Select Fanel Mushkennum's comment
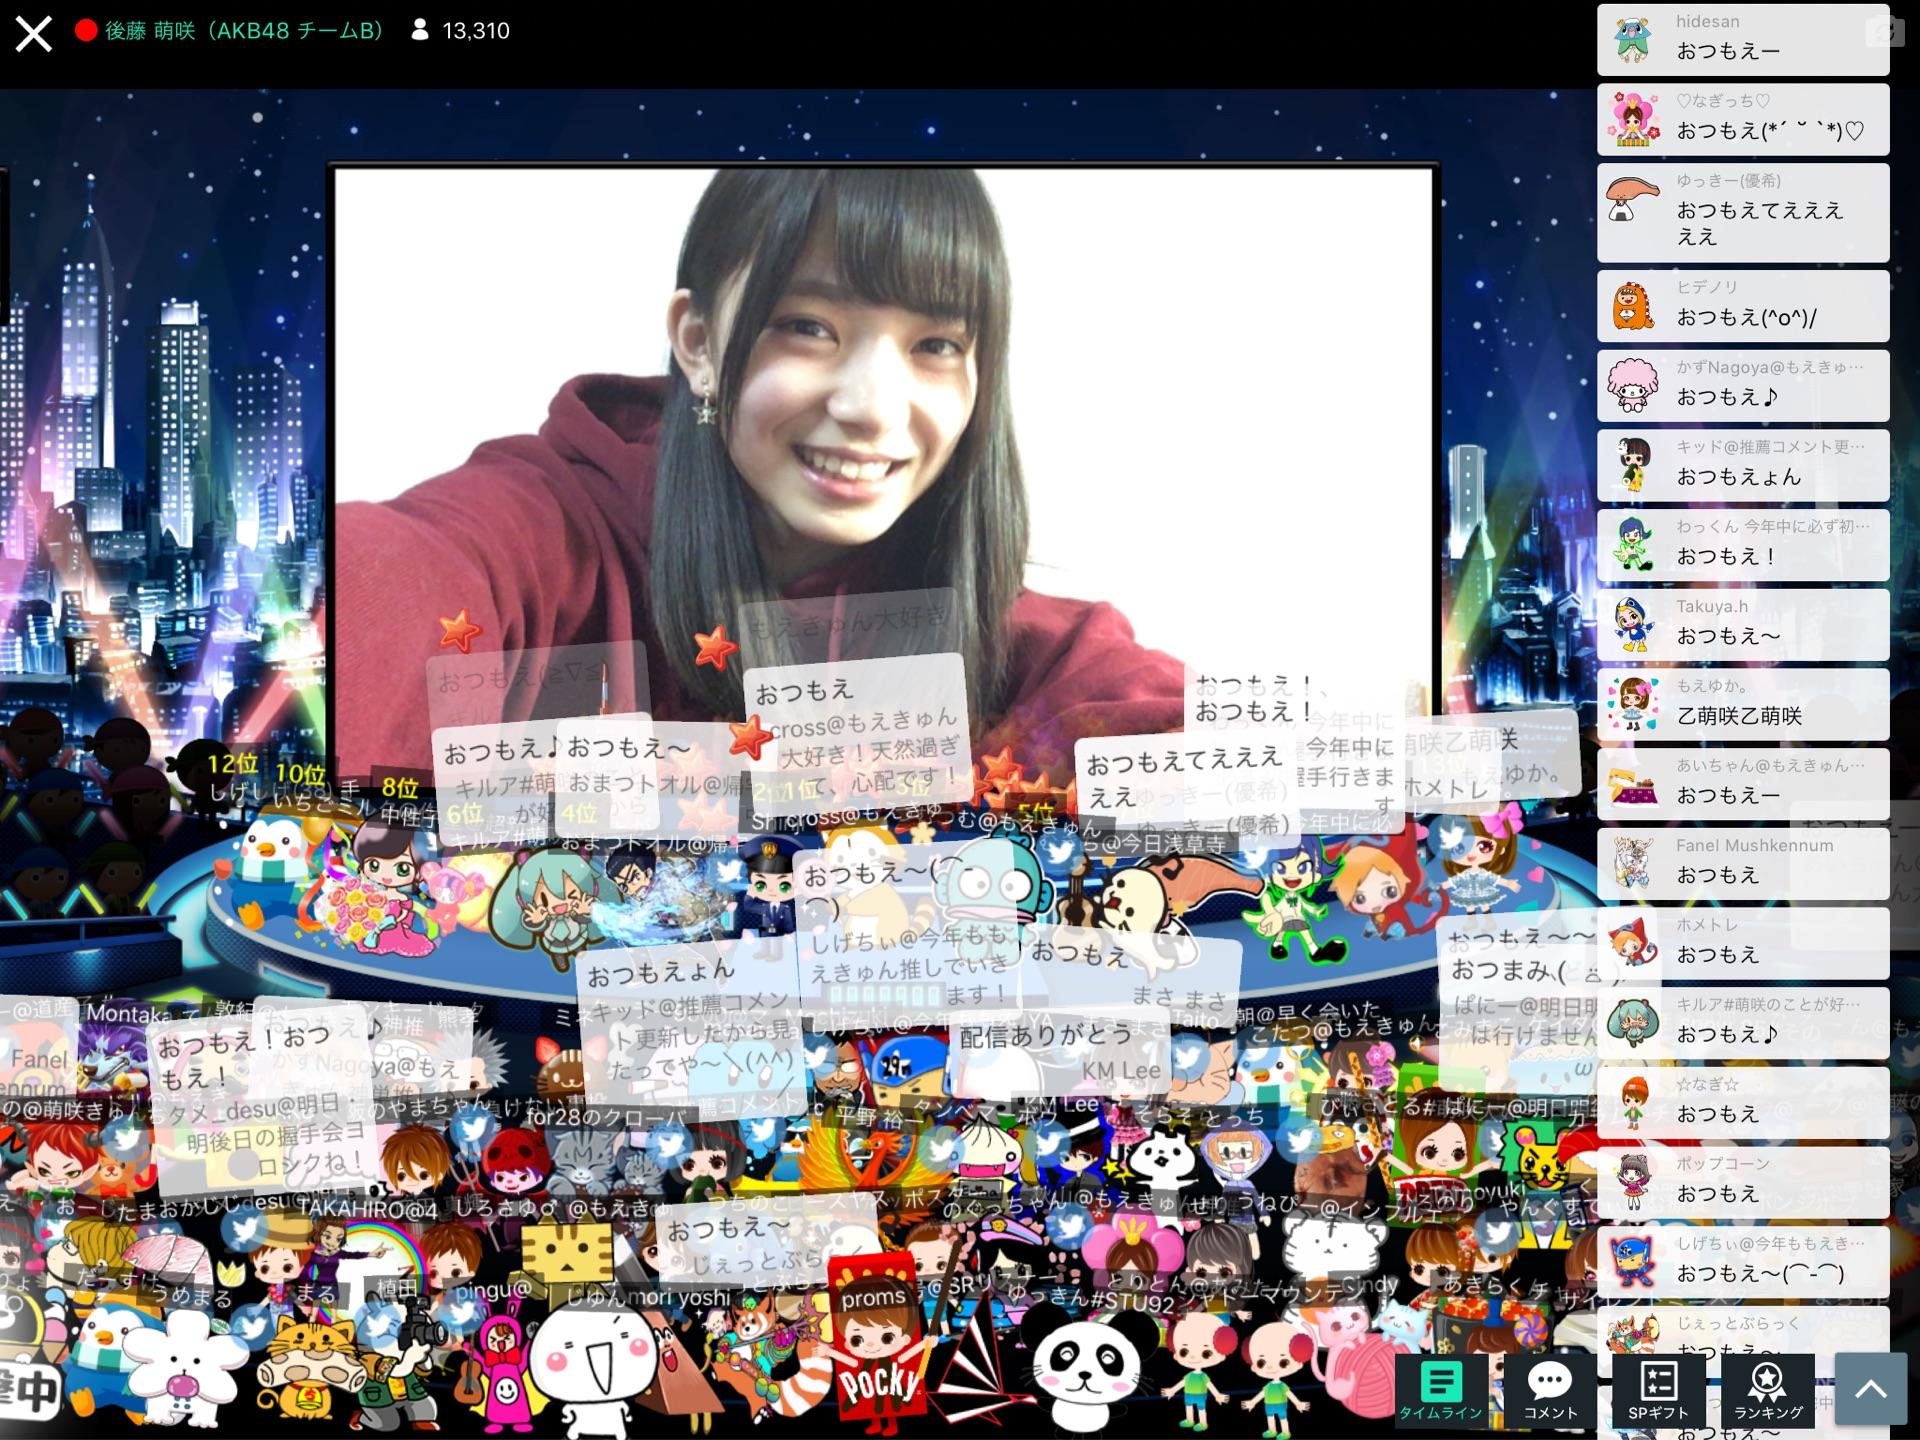This screenshot has width=1920, height=1440. [x=1742, y=863]
